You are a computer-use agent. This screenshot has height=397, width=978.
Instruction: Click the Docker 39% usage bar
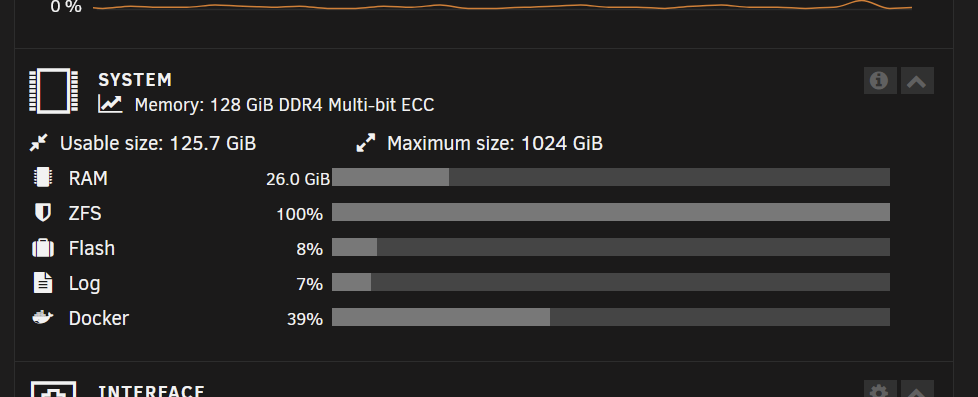(x=611, y=317)
